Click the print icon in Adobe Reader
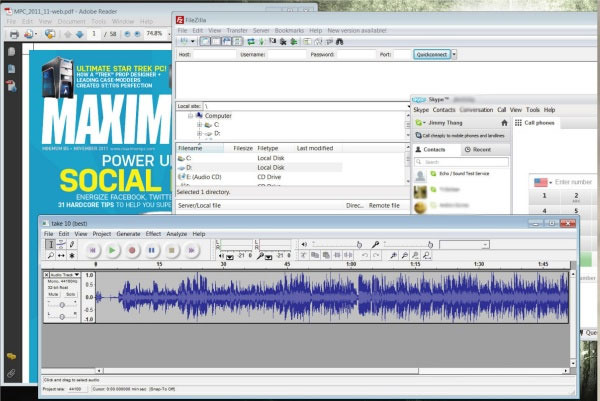Viewport: 600px width, 401px height. [x=14, y=33]
